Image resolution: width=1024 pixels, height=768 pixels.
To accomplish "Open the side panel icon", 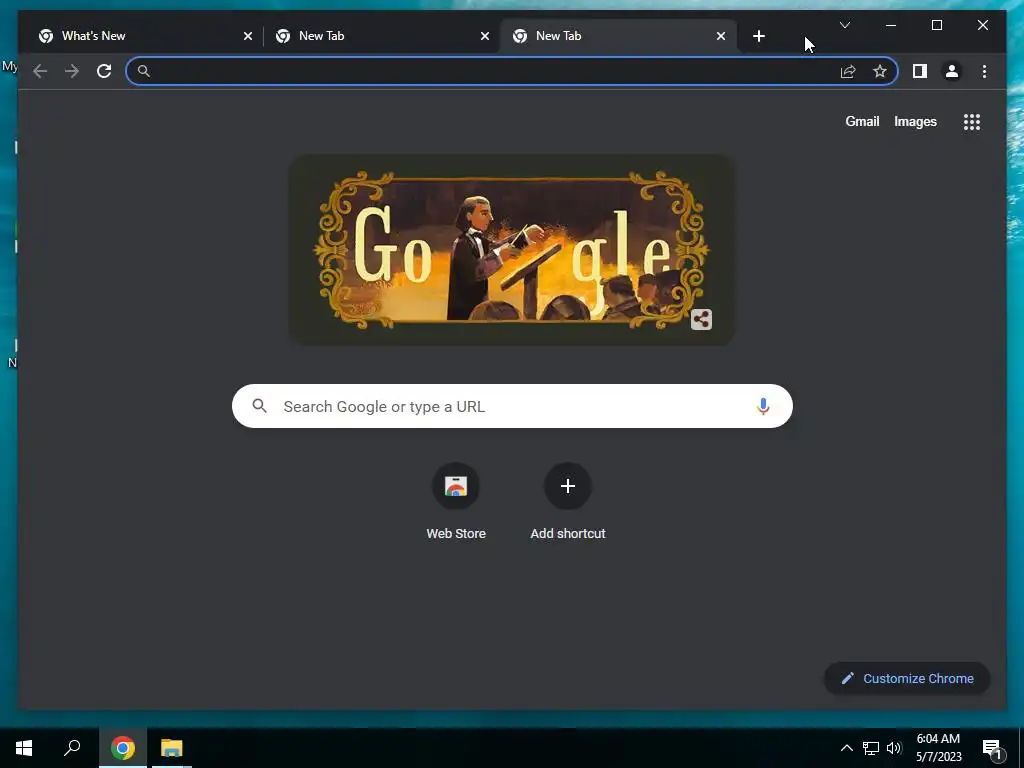I will pyautogui.click(x=920, y=71).
